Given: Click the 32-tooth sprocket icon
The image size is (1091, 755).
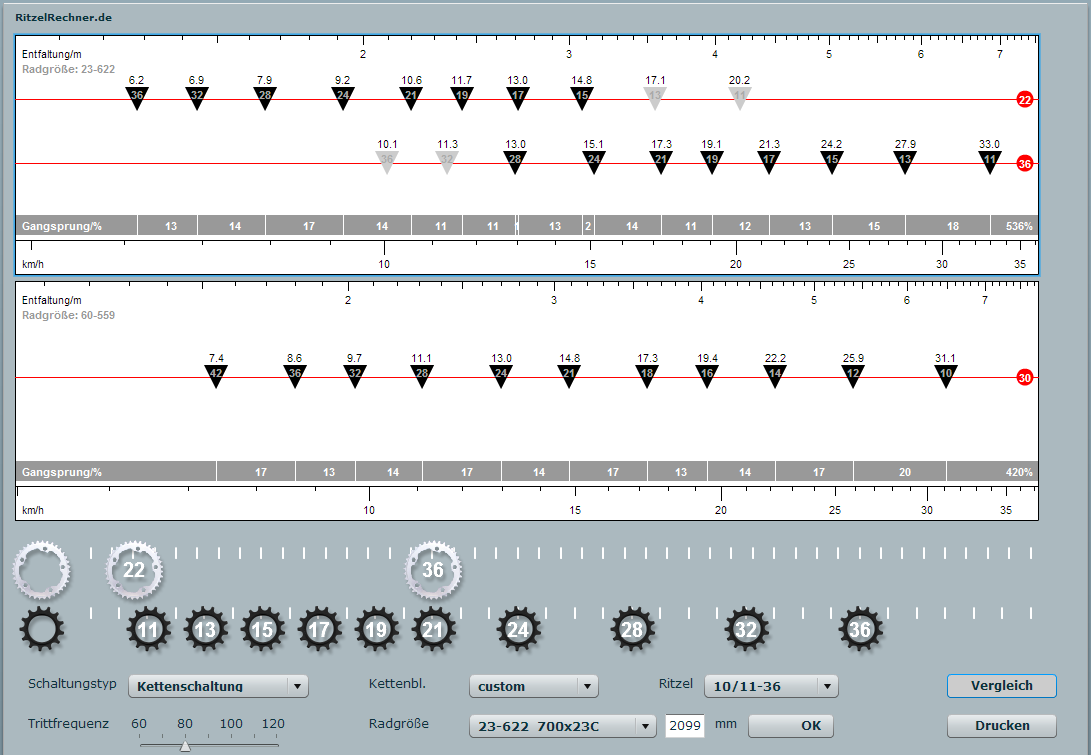Looking at the screenshot, I should (x=746, y=630).
